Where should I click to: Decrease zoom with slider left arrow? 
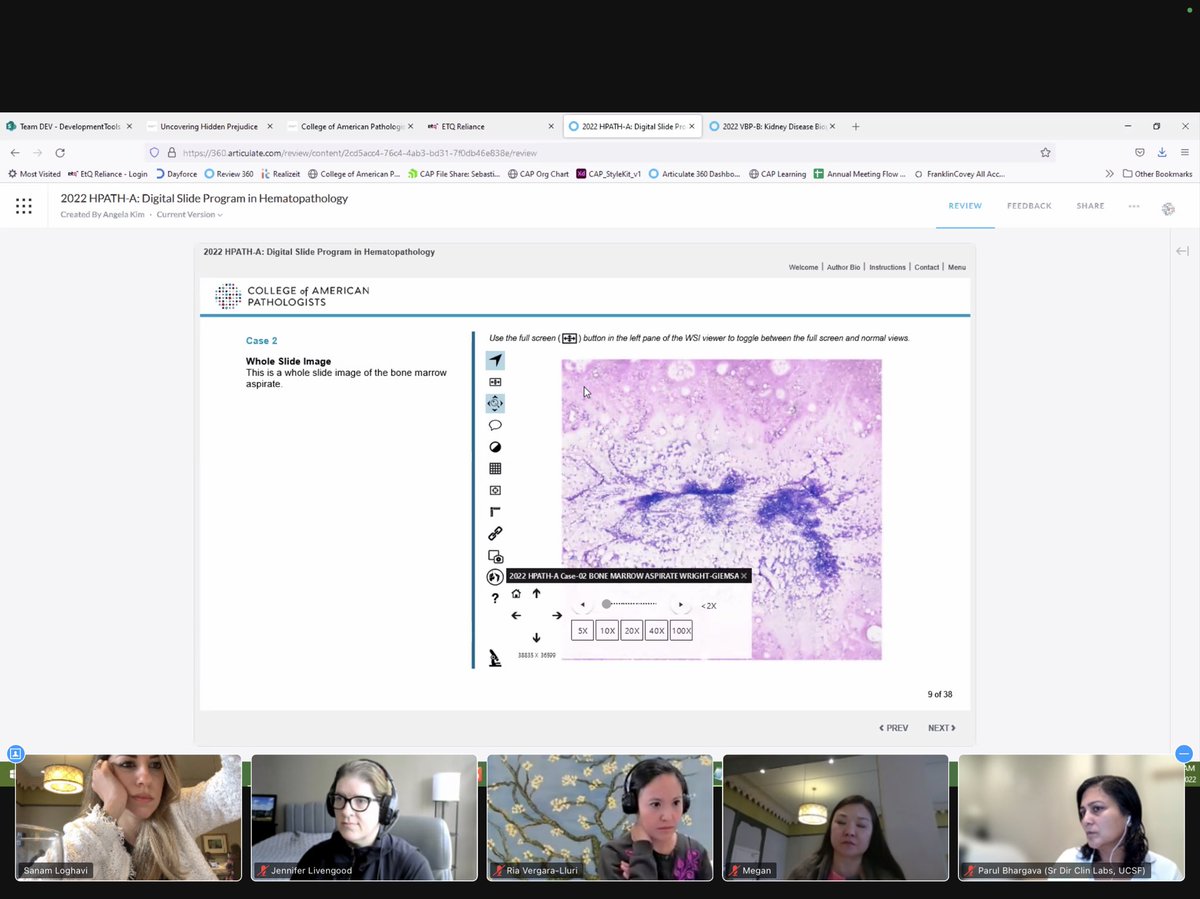pos(583,604)
